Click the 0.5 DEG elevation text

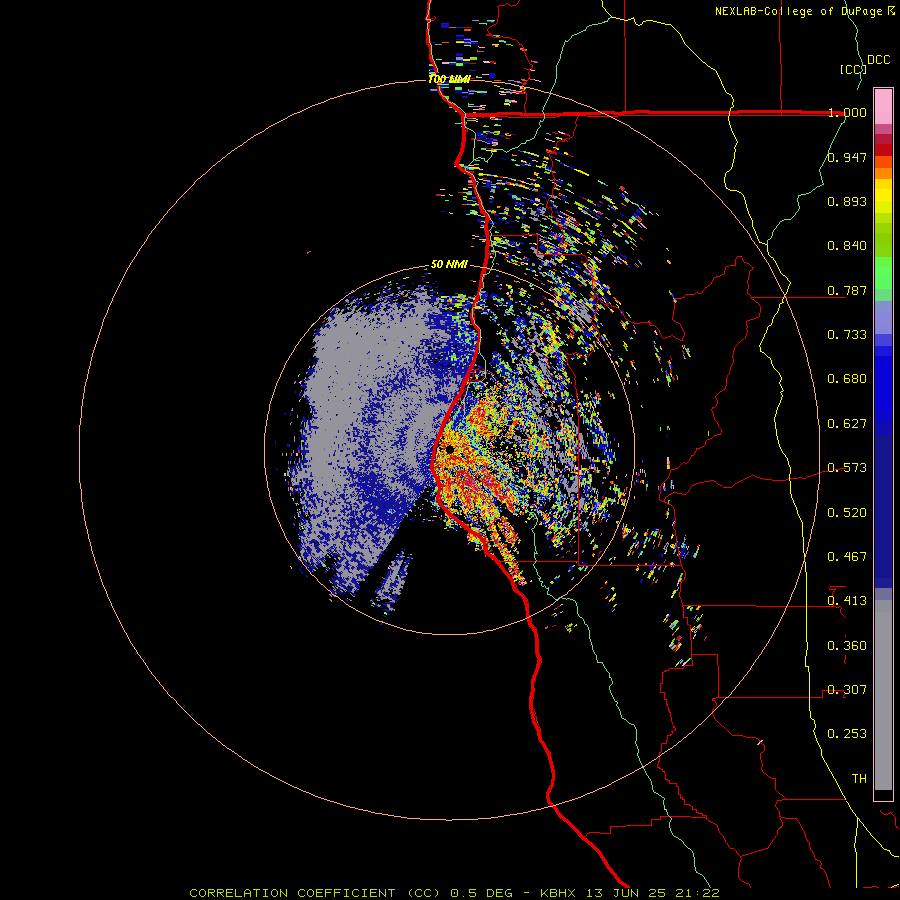481,893
